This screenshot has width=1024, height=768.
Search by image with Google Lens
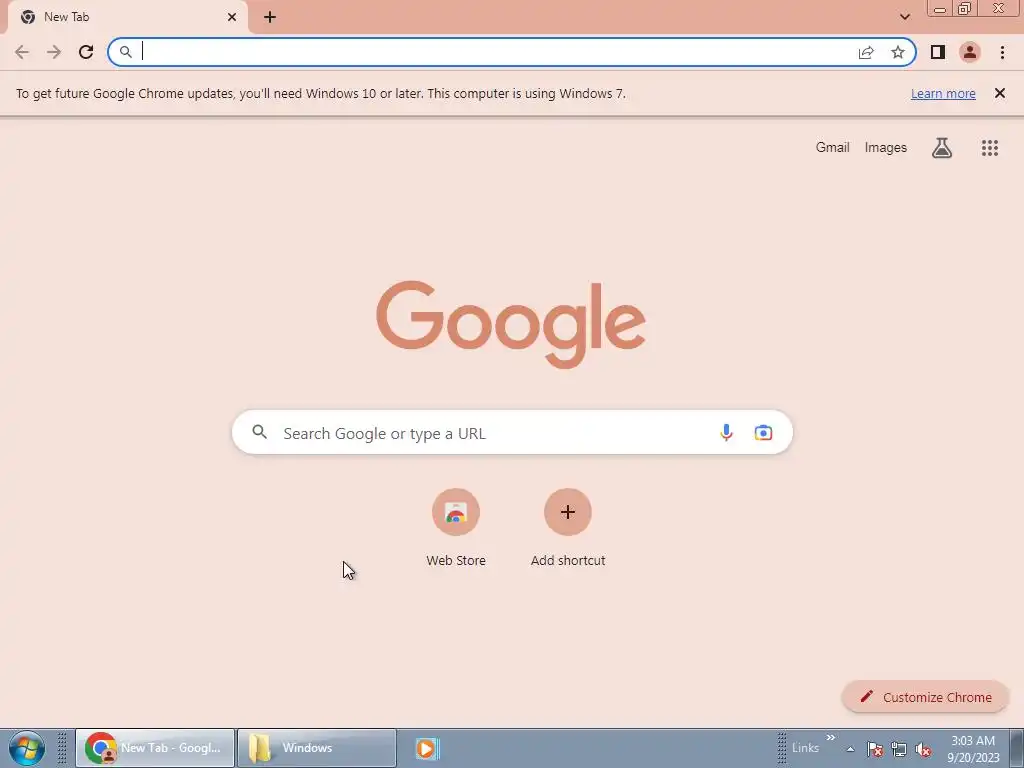[763, 432]
